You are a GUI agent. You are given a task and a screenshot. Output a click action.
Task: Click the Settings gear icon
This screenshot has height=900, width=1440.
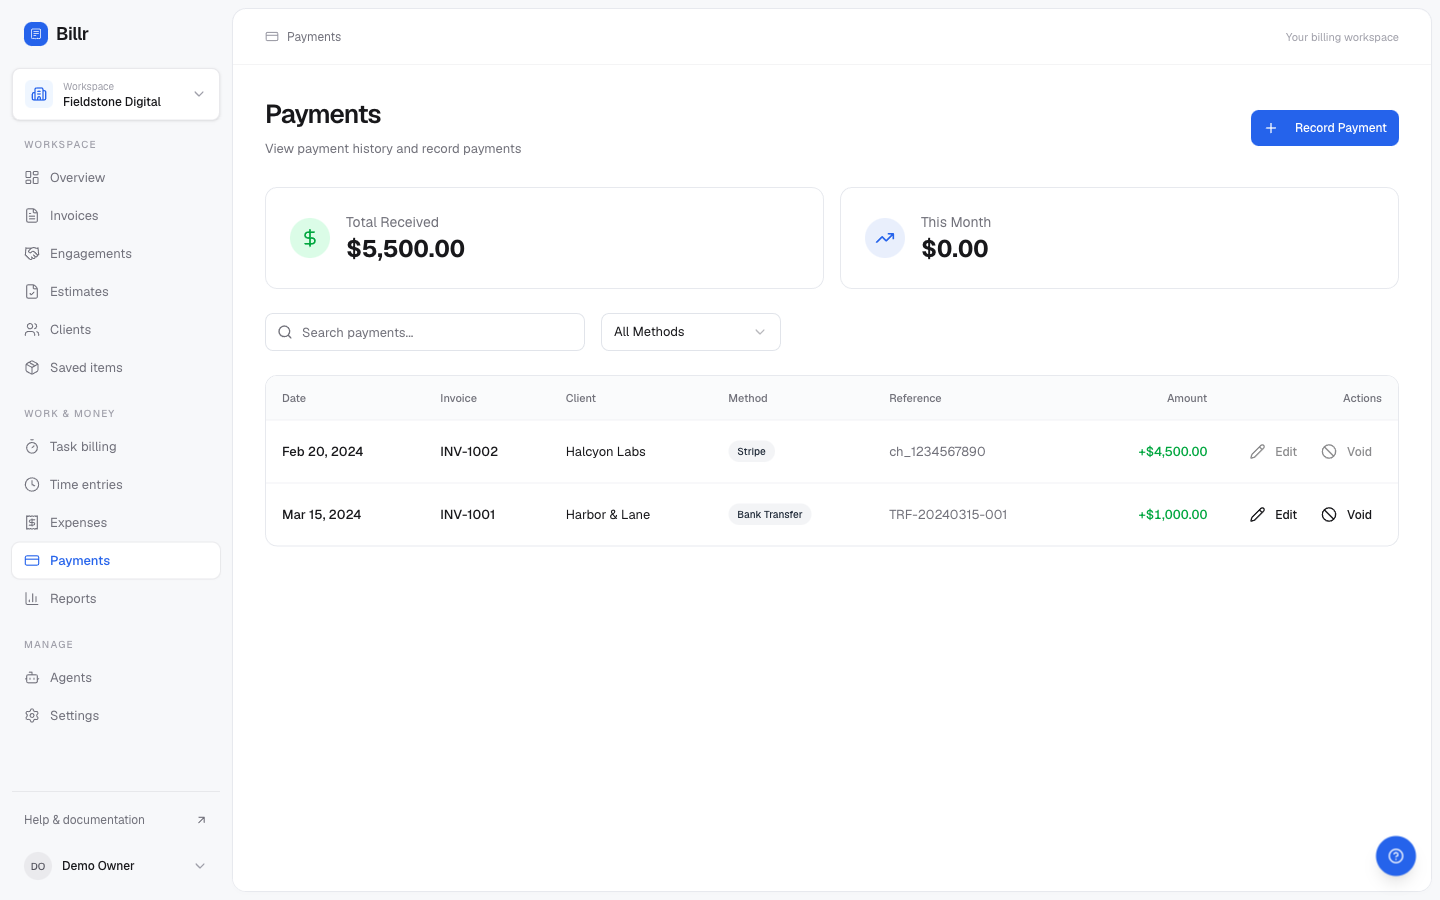(32, 716)
